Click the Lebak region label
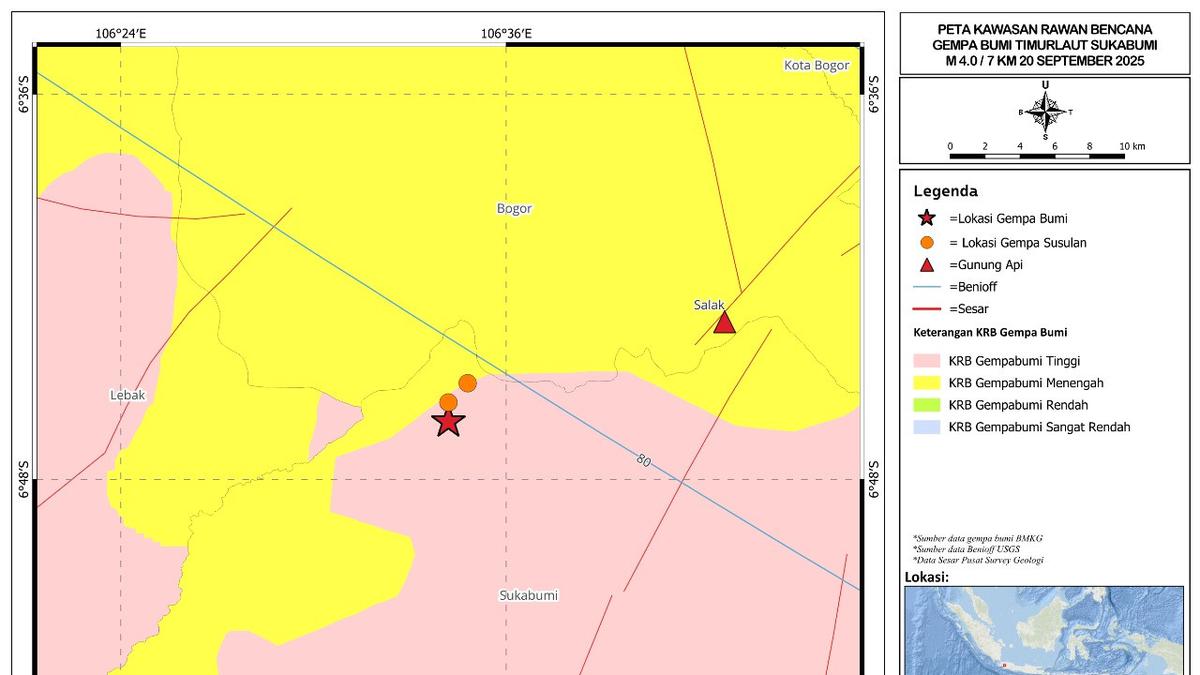The width and height of the screenshot is (1200, 675). (x=127, y=396)
